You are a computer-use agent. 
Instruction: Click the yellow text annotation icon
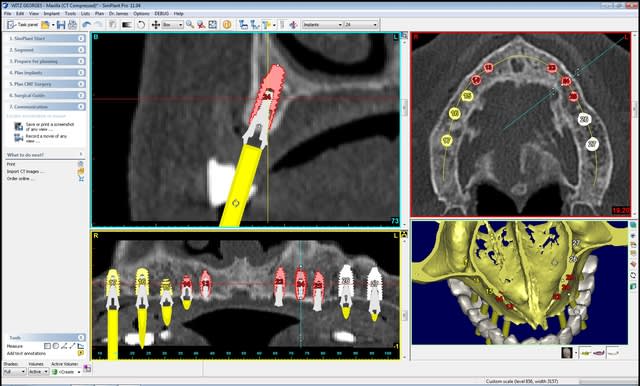pos(81,353)
